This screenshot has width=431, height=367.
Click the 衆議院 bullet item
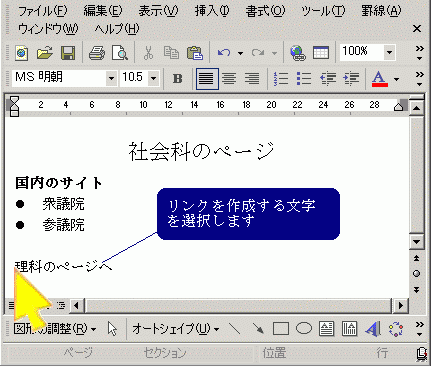pyautogui.click(x=63, y=204)
